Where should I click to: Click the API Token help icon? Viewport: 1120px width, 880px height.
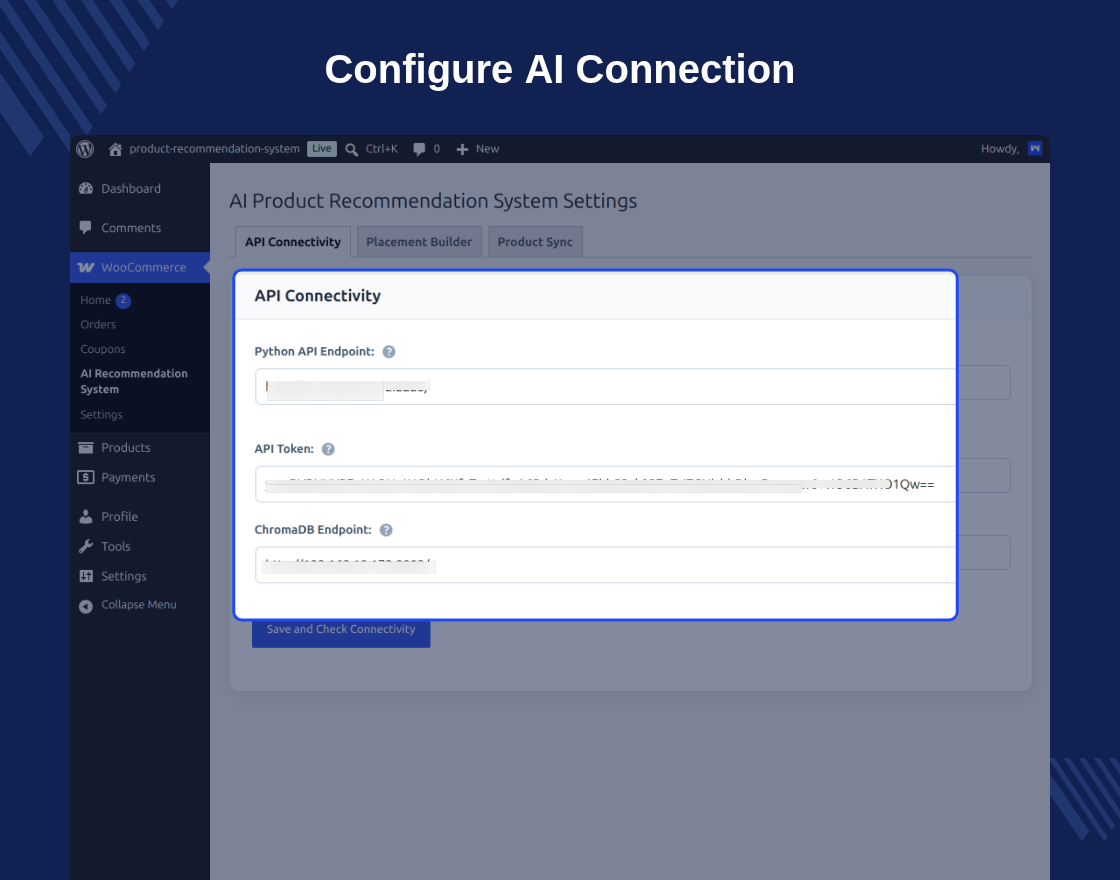pyautogui.click(x=328, y=449)
